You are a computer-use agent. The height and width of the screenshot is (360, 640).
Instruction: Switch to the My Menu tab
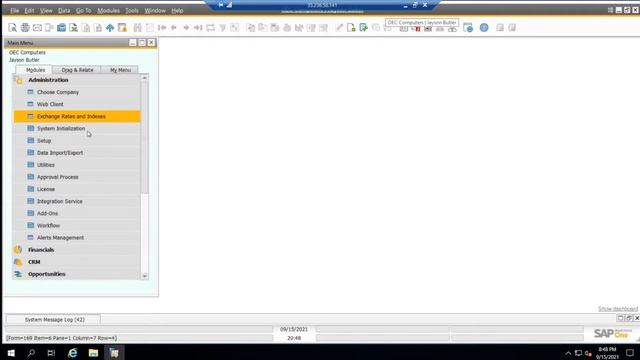(x=120, y=70)
